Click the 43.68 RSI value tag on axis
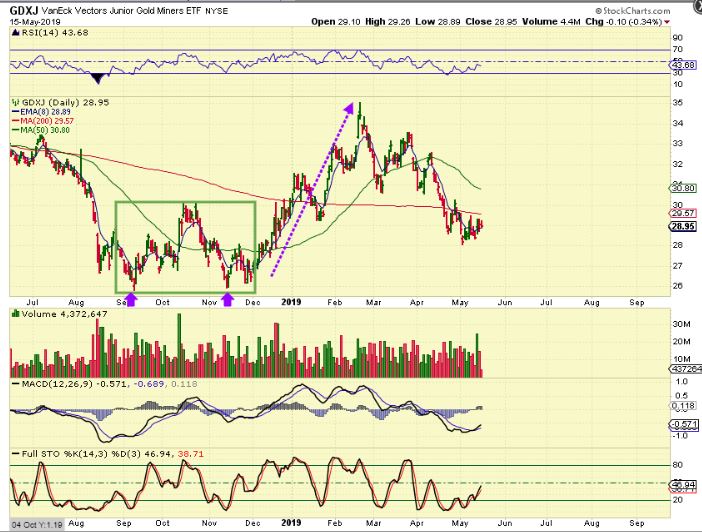This screenshot has width=702, height=532. [683, 65]
